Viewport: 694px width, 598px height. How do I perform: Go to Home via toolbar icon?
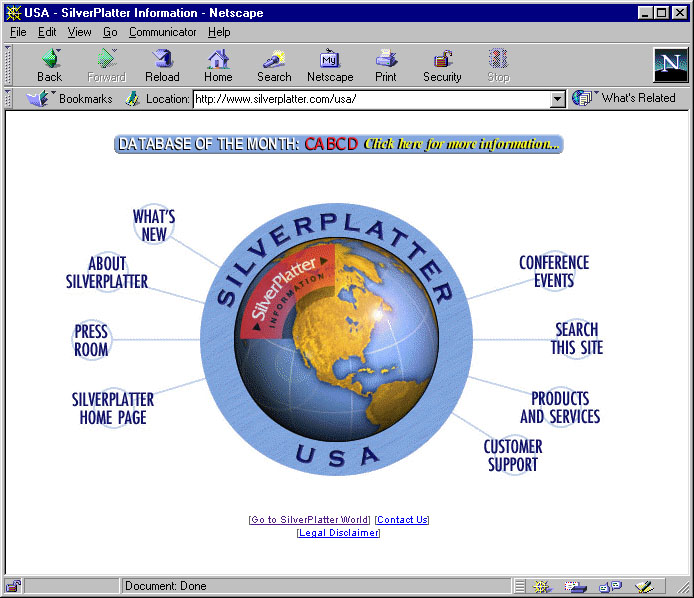[218, 64]
